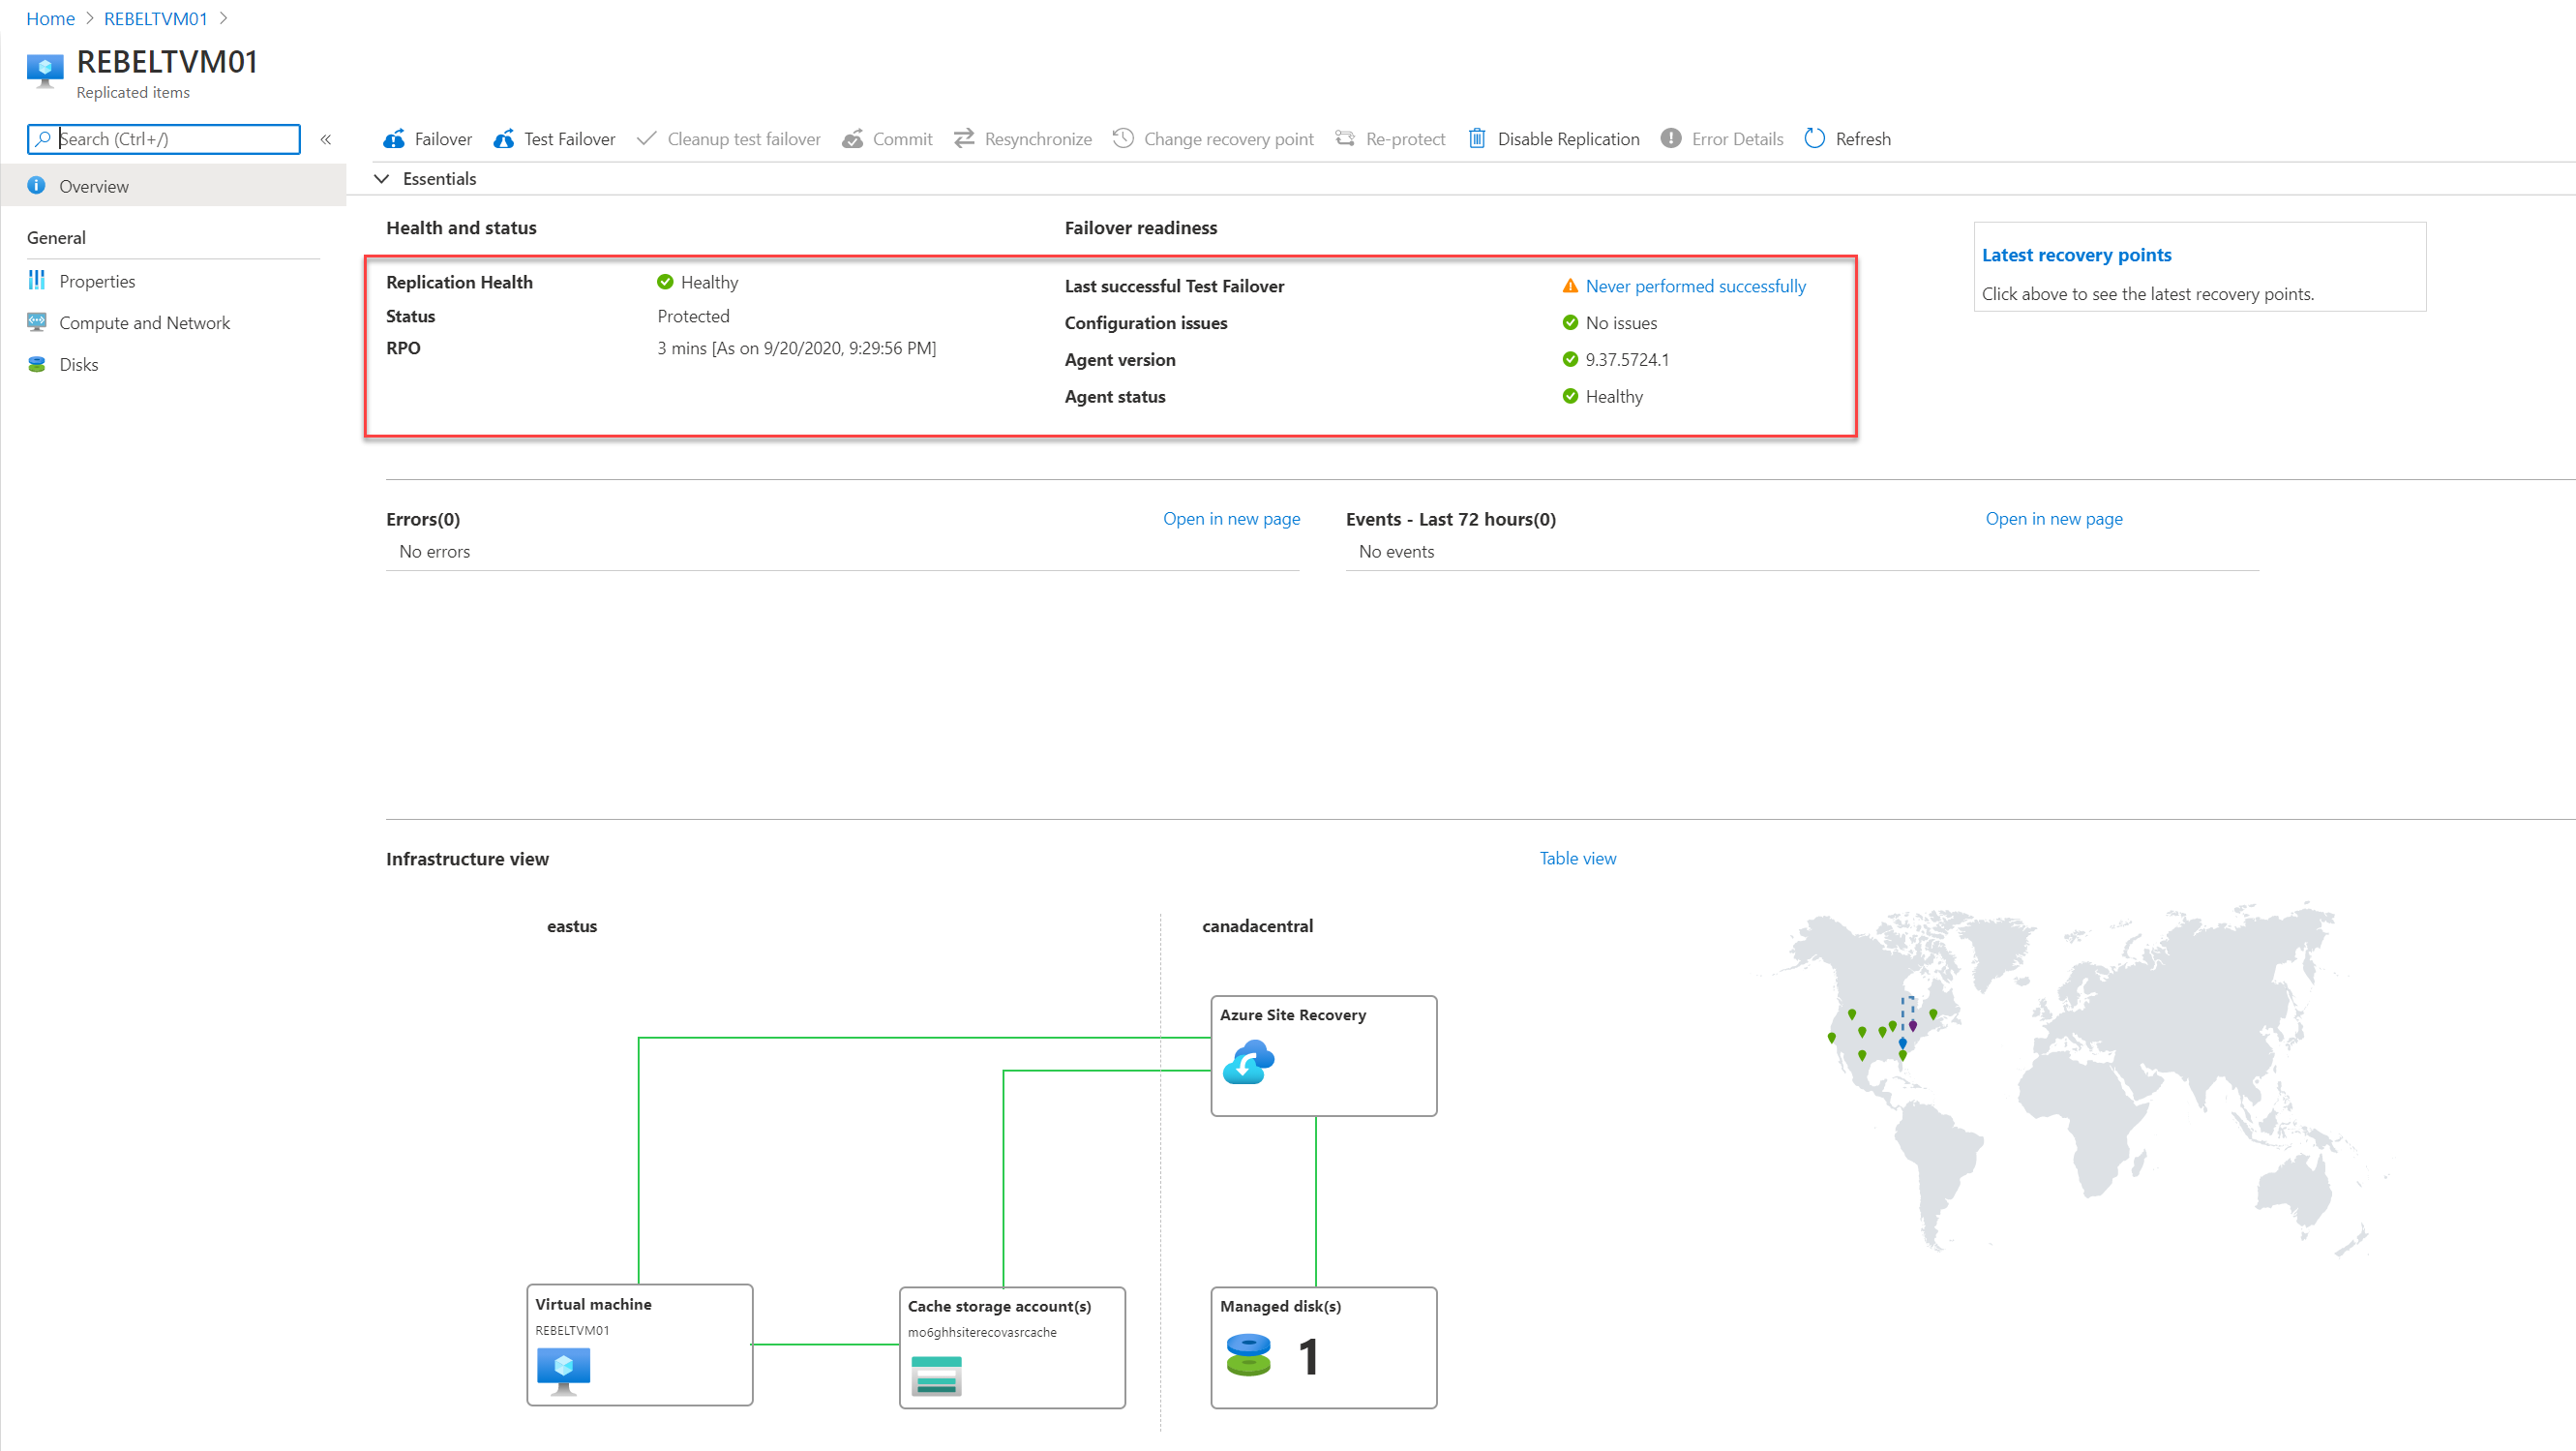Open Errors in new page link

(1231, 519)
